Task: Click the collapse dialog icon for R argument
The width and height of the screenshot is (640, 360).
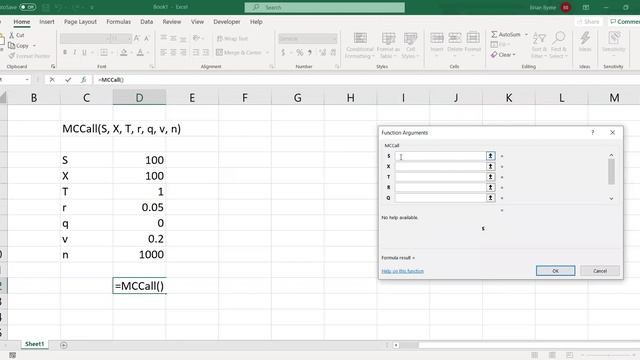Action: pos(490,187)
